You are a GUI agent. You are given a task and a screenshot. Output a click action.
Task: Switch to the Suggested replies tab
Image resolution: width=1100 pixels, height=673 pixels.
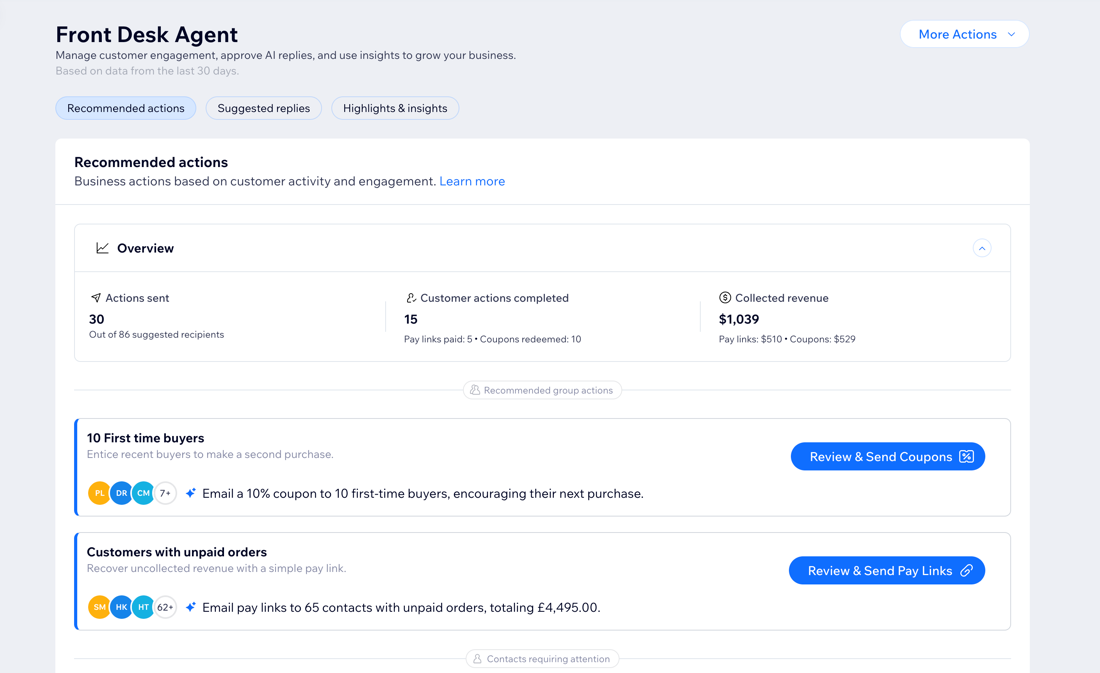(263, 108)
